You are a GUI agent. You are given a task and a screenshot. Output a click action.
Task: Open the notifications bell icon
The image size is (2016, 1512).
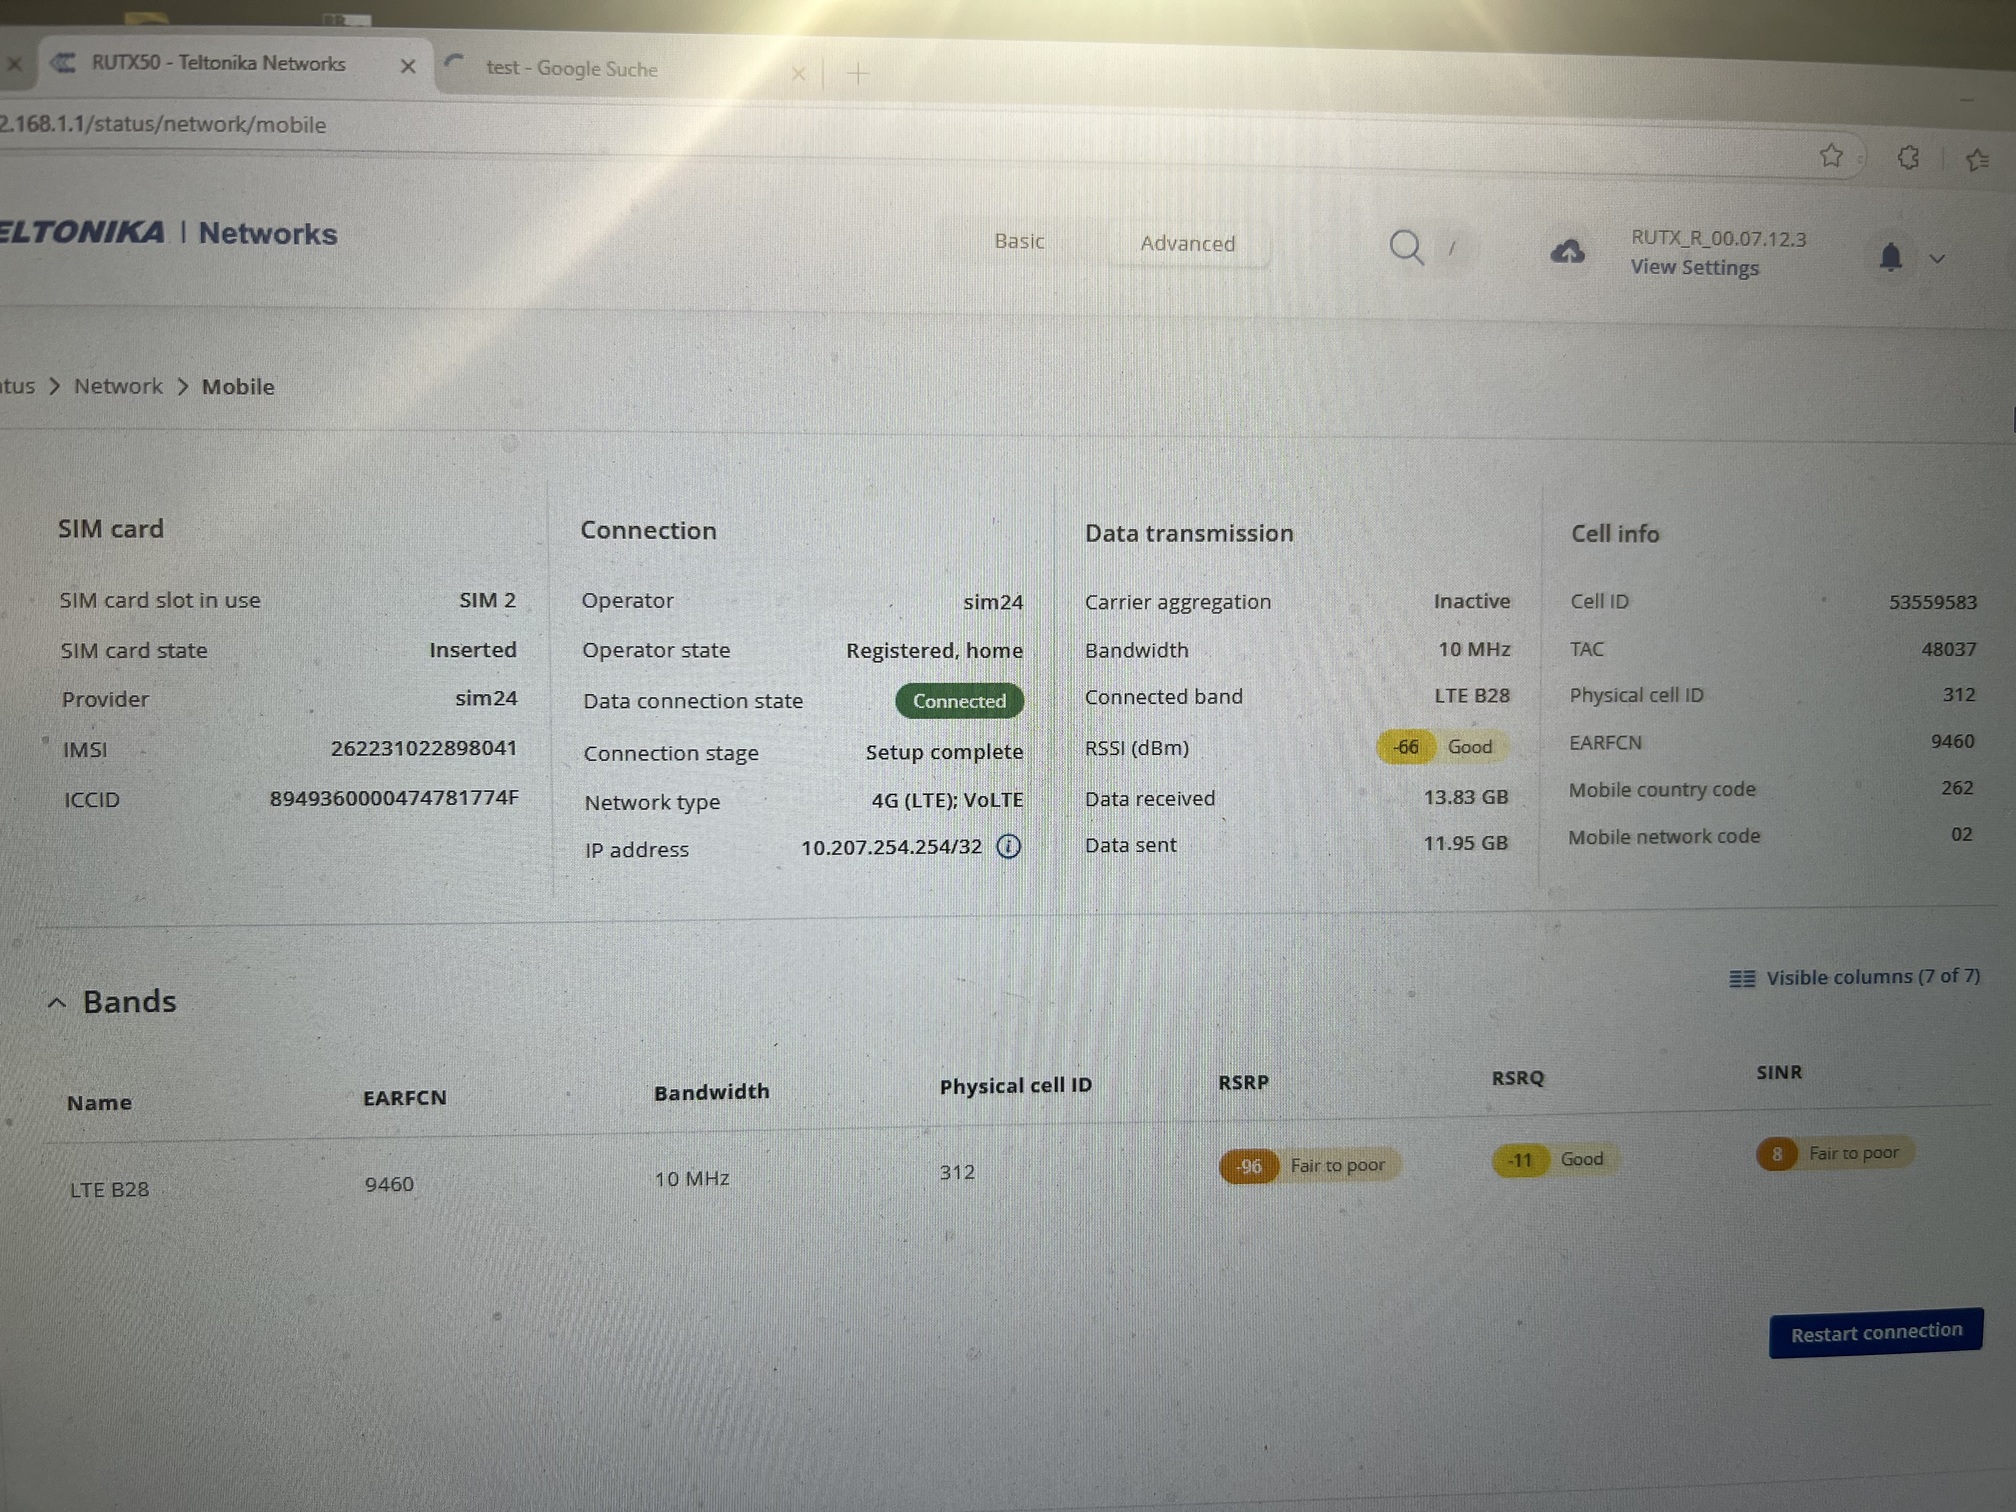[x=1889, y=257]
